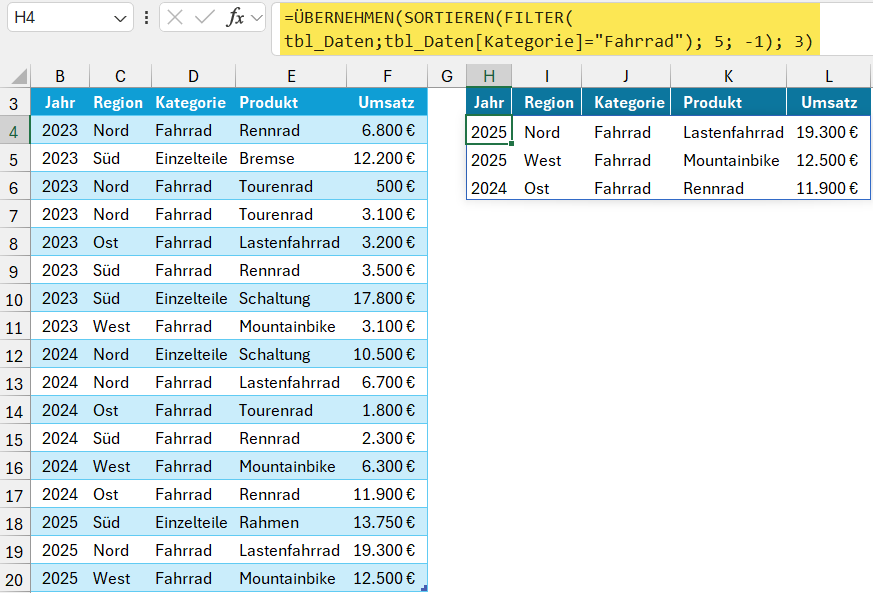Image resolution: width=873 pixels, height=593 pixels.
Task: Select the 19.300 € cell in column F
Action: pyautogui.click(x=388, y=551)
